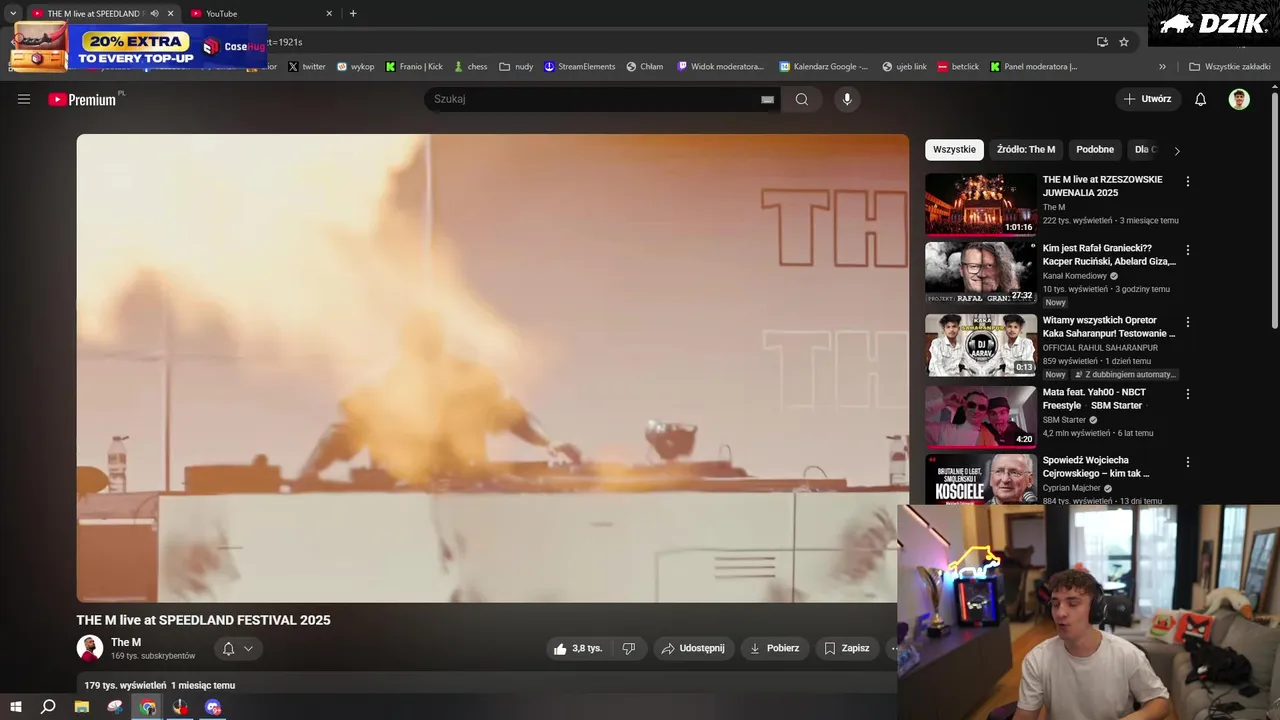
Task: Open options menu for Kaka Saharanpur video
Action: [x=1188, y=322]
